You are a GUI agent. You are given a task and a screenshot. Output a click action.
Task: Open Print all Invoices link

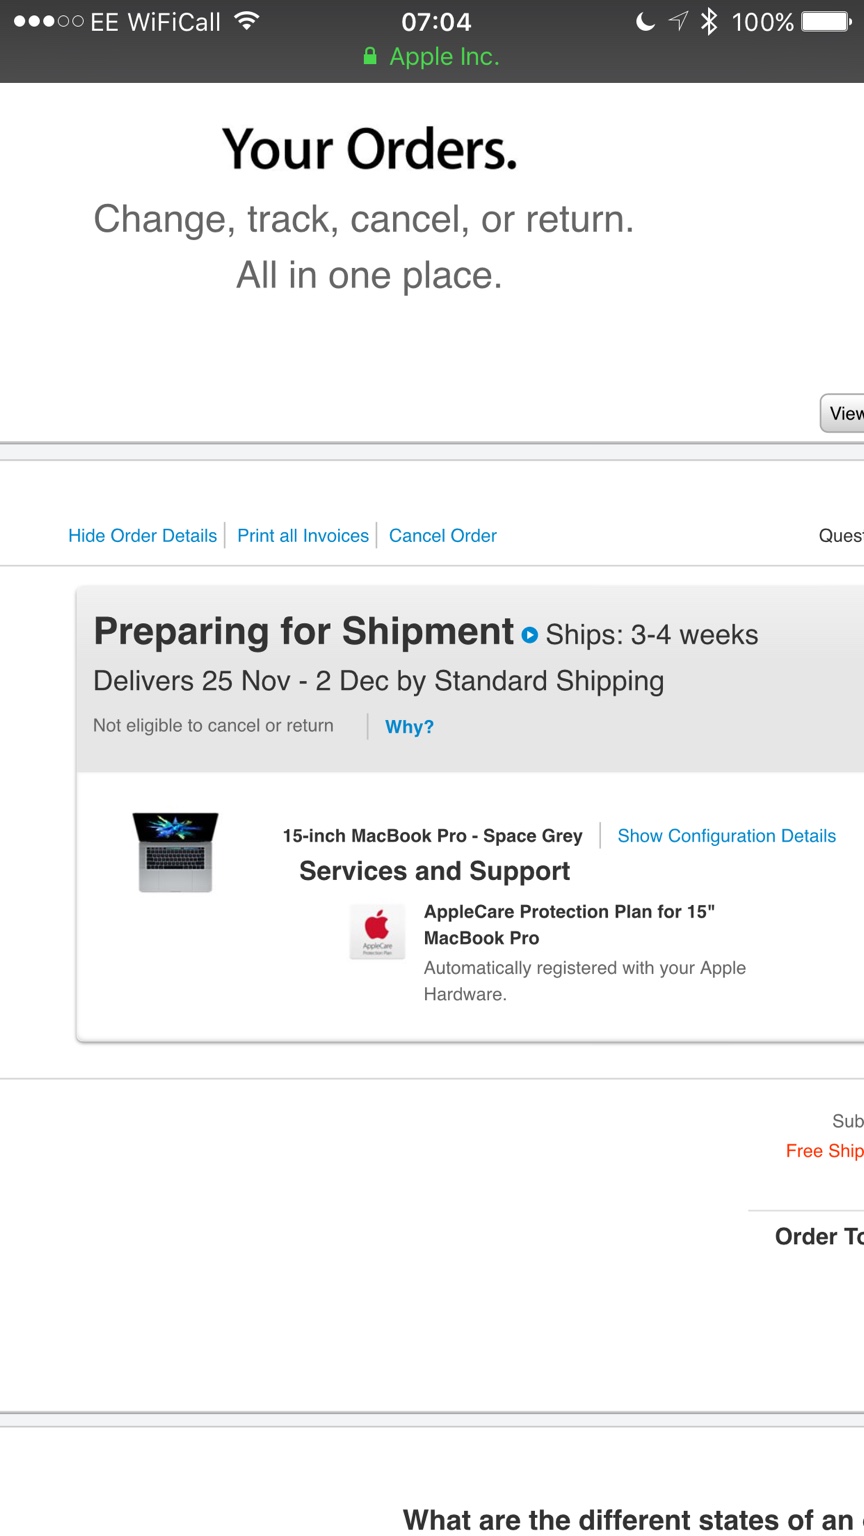pyautogui.click(x=303, y=536)
